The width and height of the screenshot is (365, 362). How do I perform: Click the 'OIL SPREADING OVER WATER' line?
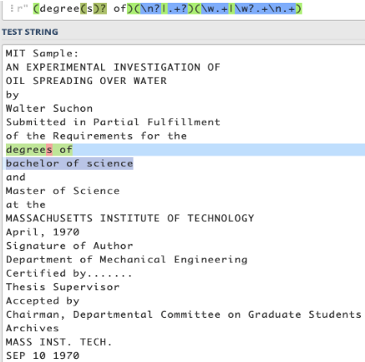pos(86,81)
